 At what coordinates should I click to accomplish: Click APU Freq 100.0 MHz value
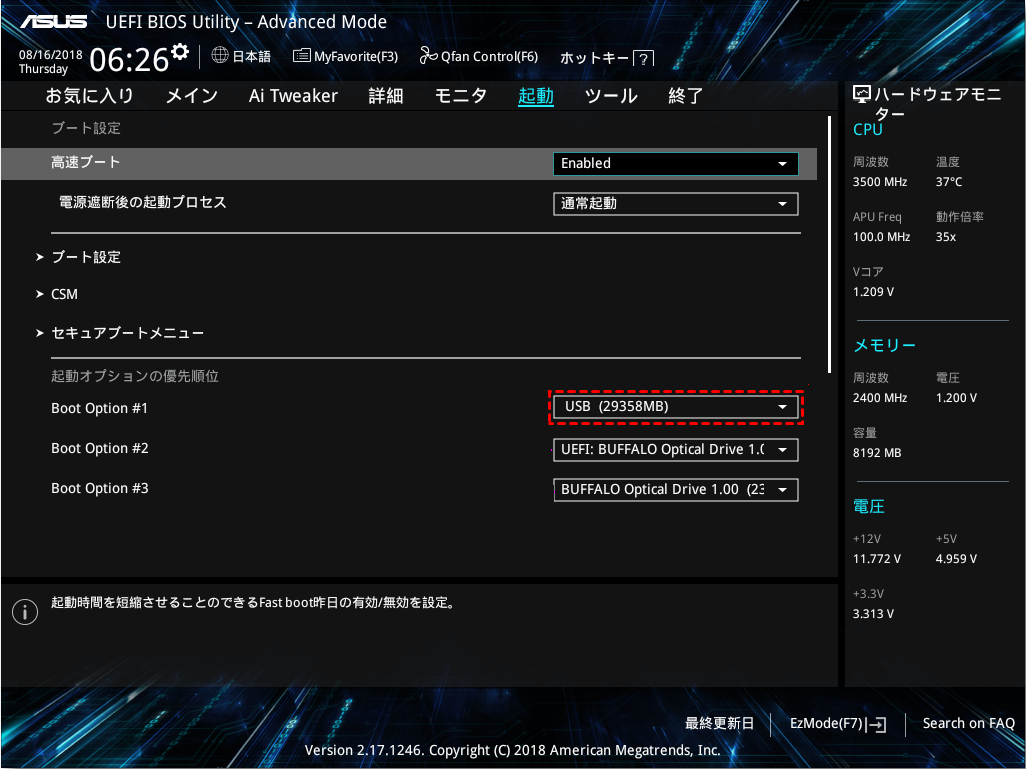[881, 237]
